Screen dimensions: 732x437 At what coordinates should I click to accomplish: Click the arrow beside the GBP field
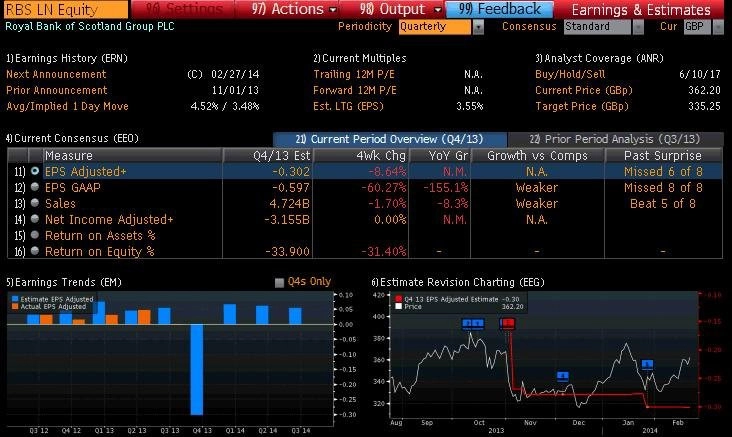(x=718, y=28)
